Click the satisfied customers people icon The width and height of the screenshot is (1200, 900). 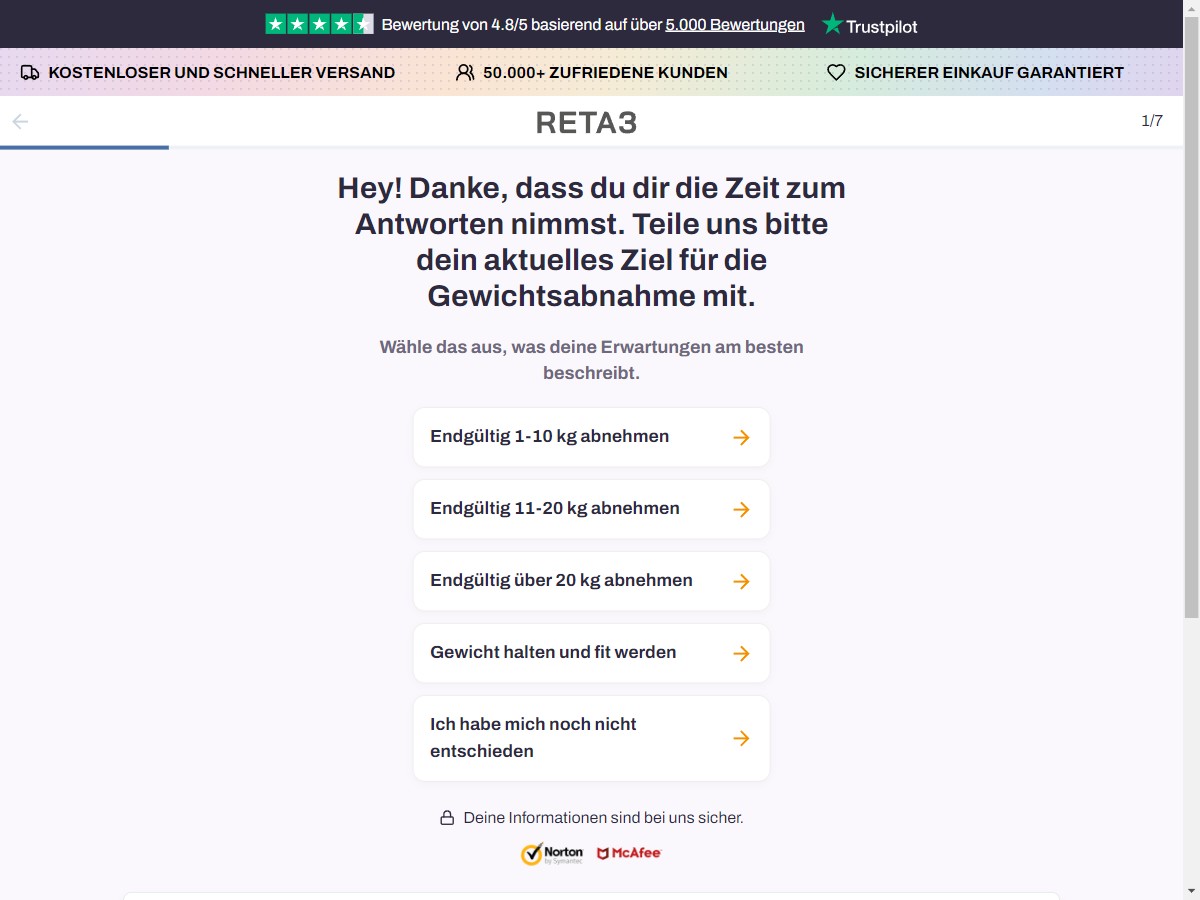pyautogui.click(x=465, y=73)
